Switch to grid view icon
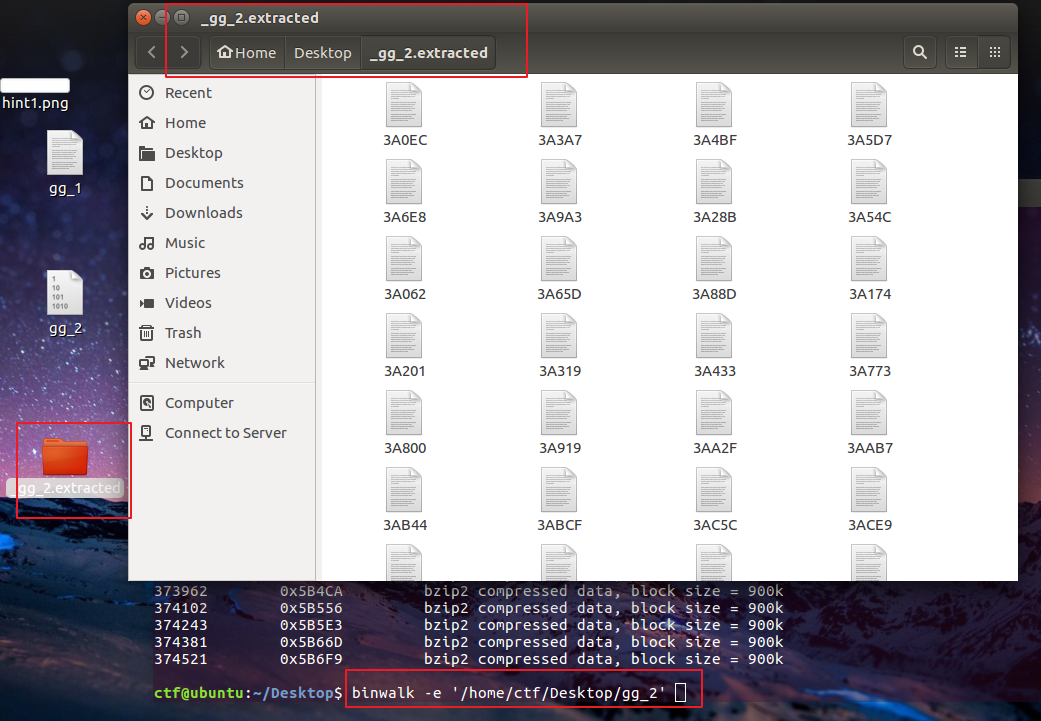The image size is (1041, 721). click(995, 52)
